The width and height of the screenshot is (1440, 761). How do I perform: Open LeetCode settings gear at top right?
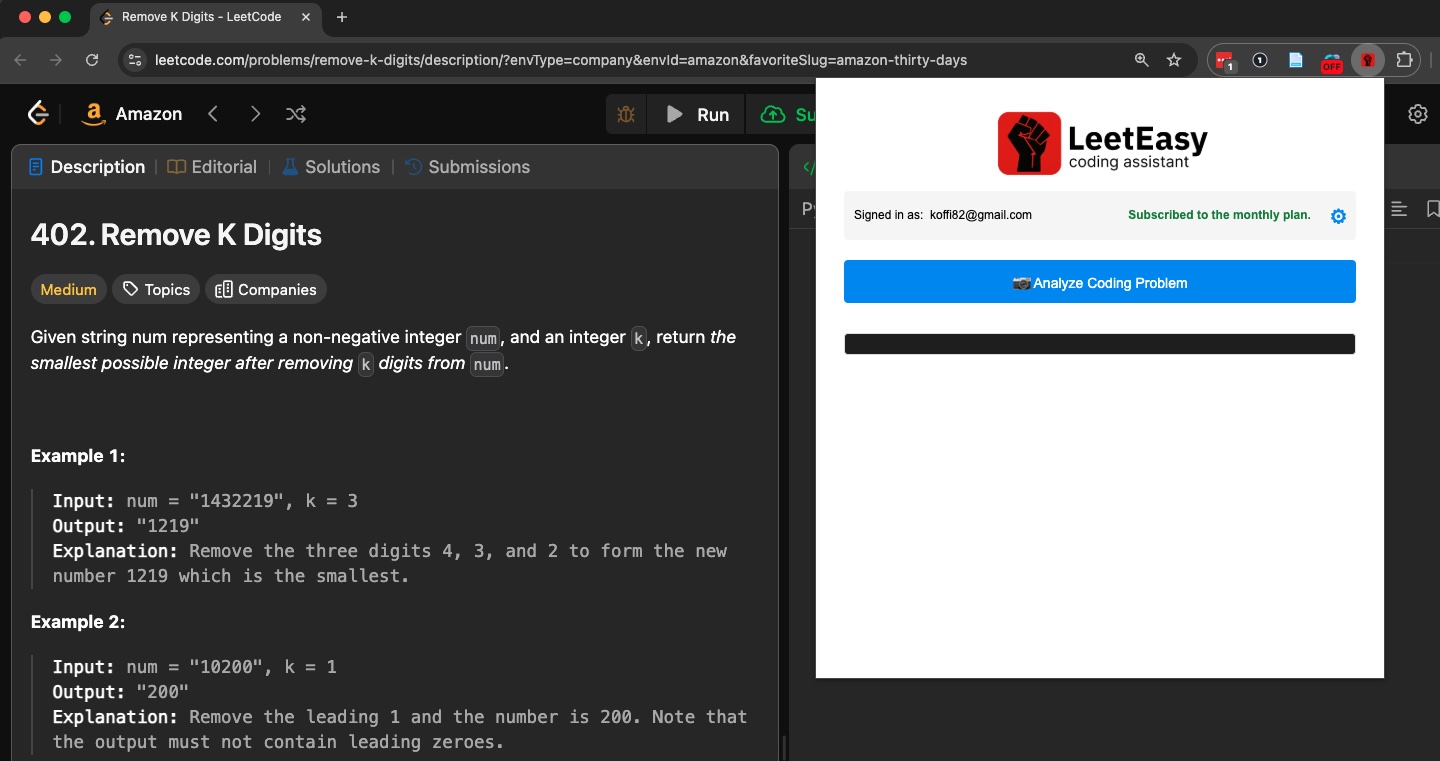click(x=1418, y=114)
